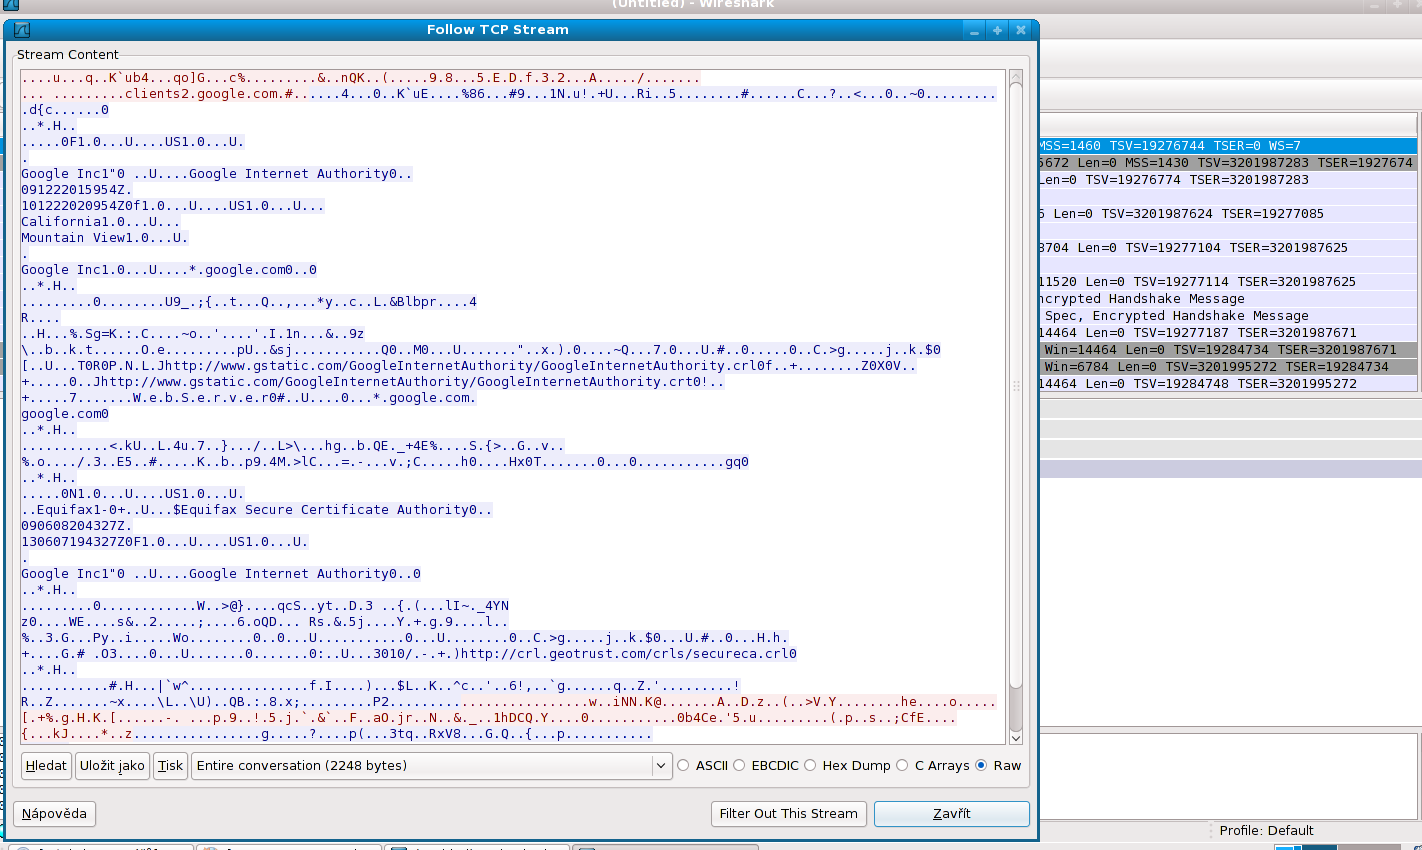Viewport: 1422px width, 850px height.
Task: Minimize the Follow TCP Stream dialog
Action: pos(975,30)
